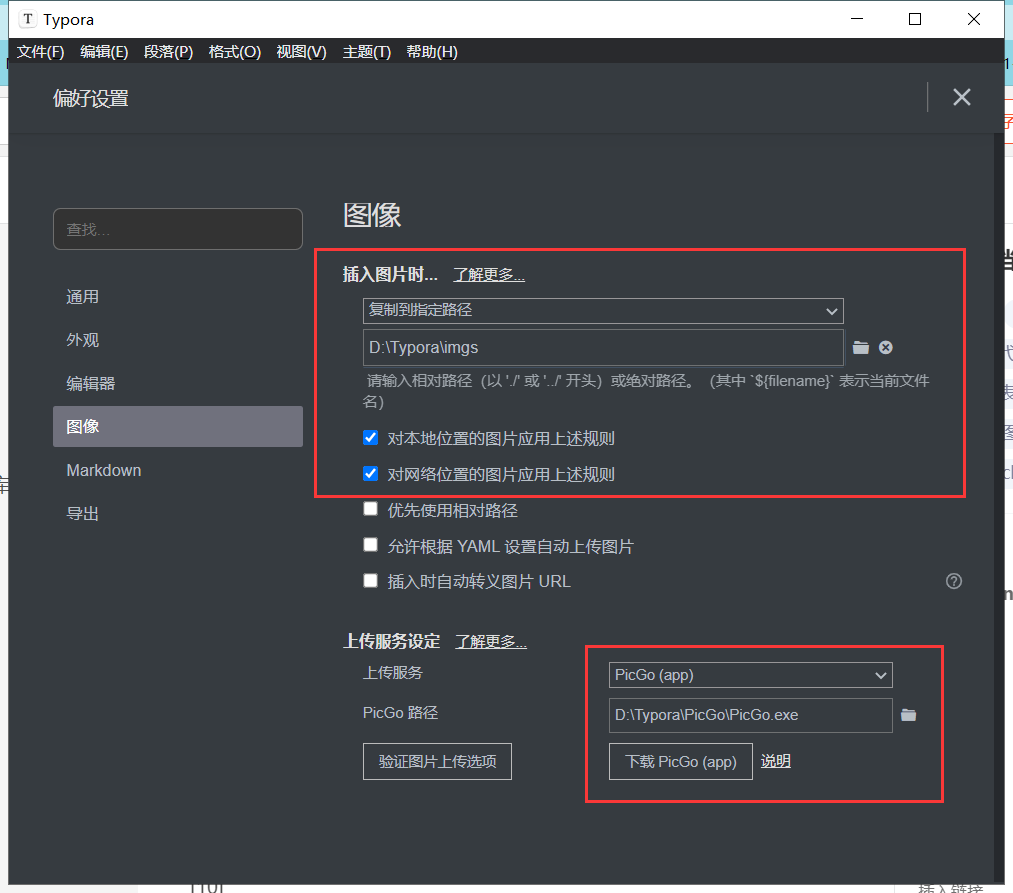Browse for PicGo.exe with the folder icon
1013x893 pixels.
[908, 715]
